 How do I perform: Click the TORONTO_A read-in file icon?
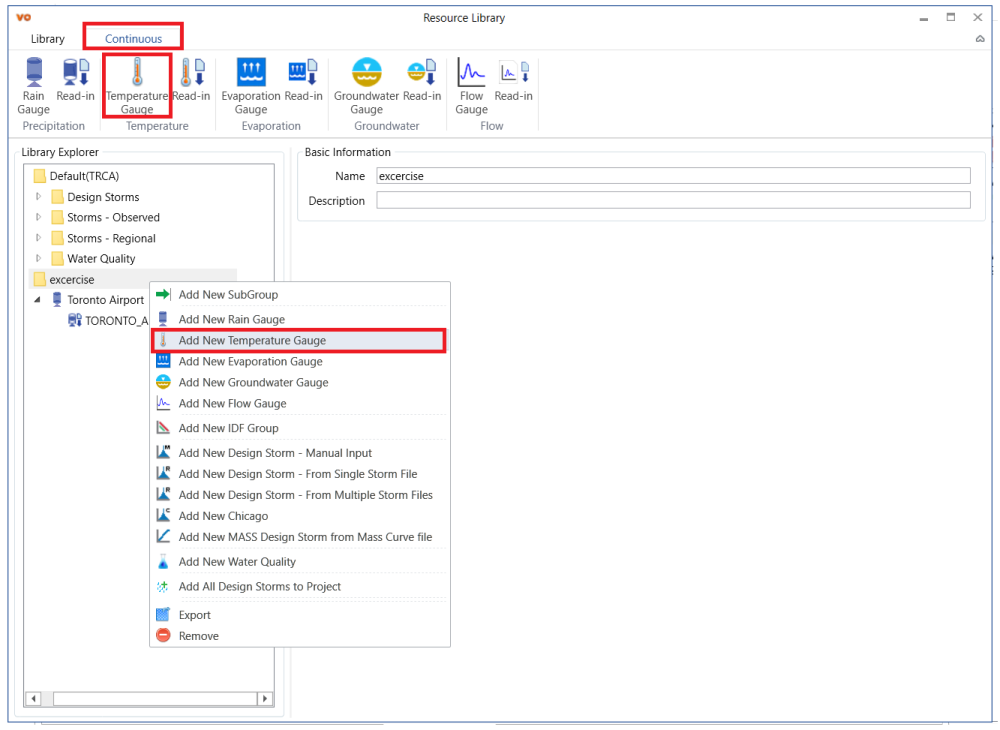pos(75,320)
